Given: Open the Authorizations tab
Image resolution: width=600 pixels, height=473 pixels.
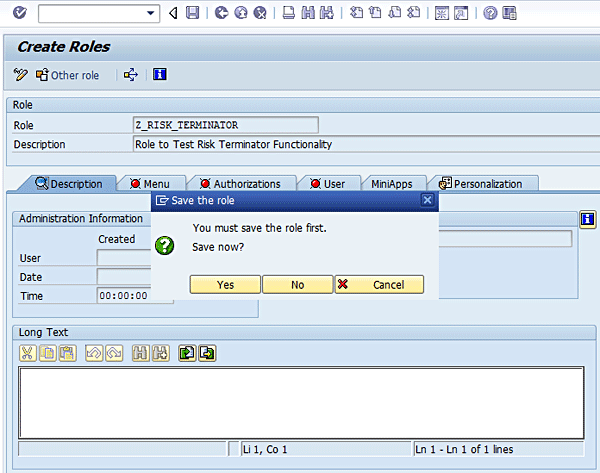Looking at the screenshot, I should click(240, 184).
